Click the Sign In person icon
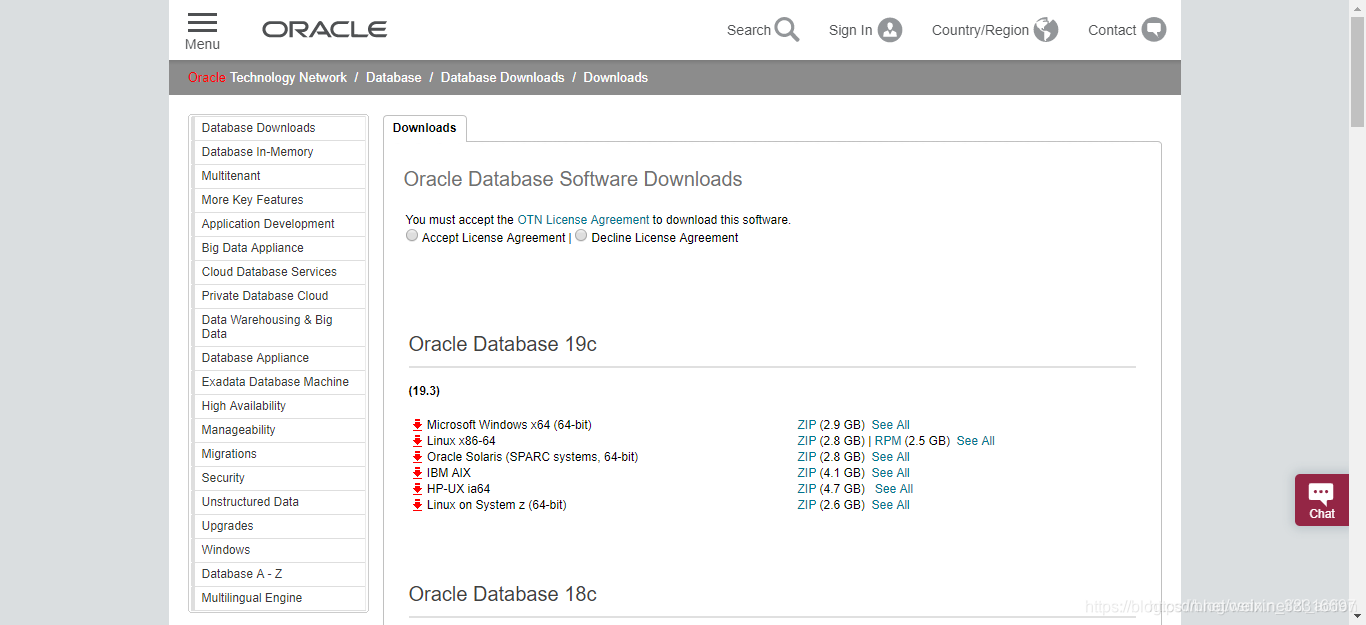1366x625 pixels. (x=890, y=30)
